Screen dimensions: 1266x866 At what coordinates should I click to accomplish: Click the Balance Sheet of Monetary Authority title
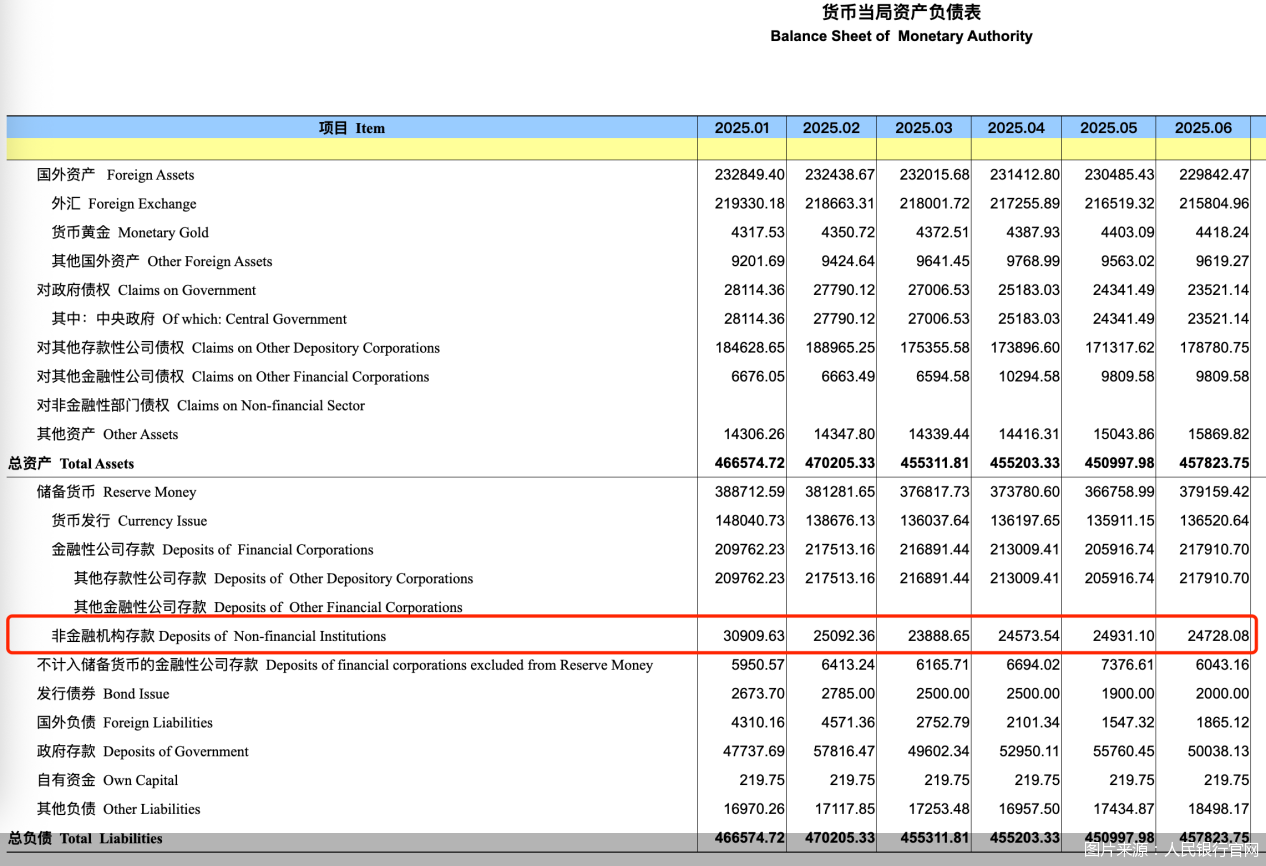click(901, 36)
